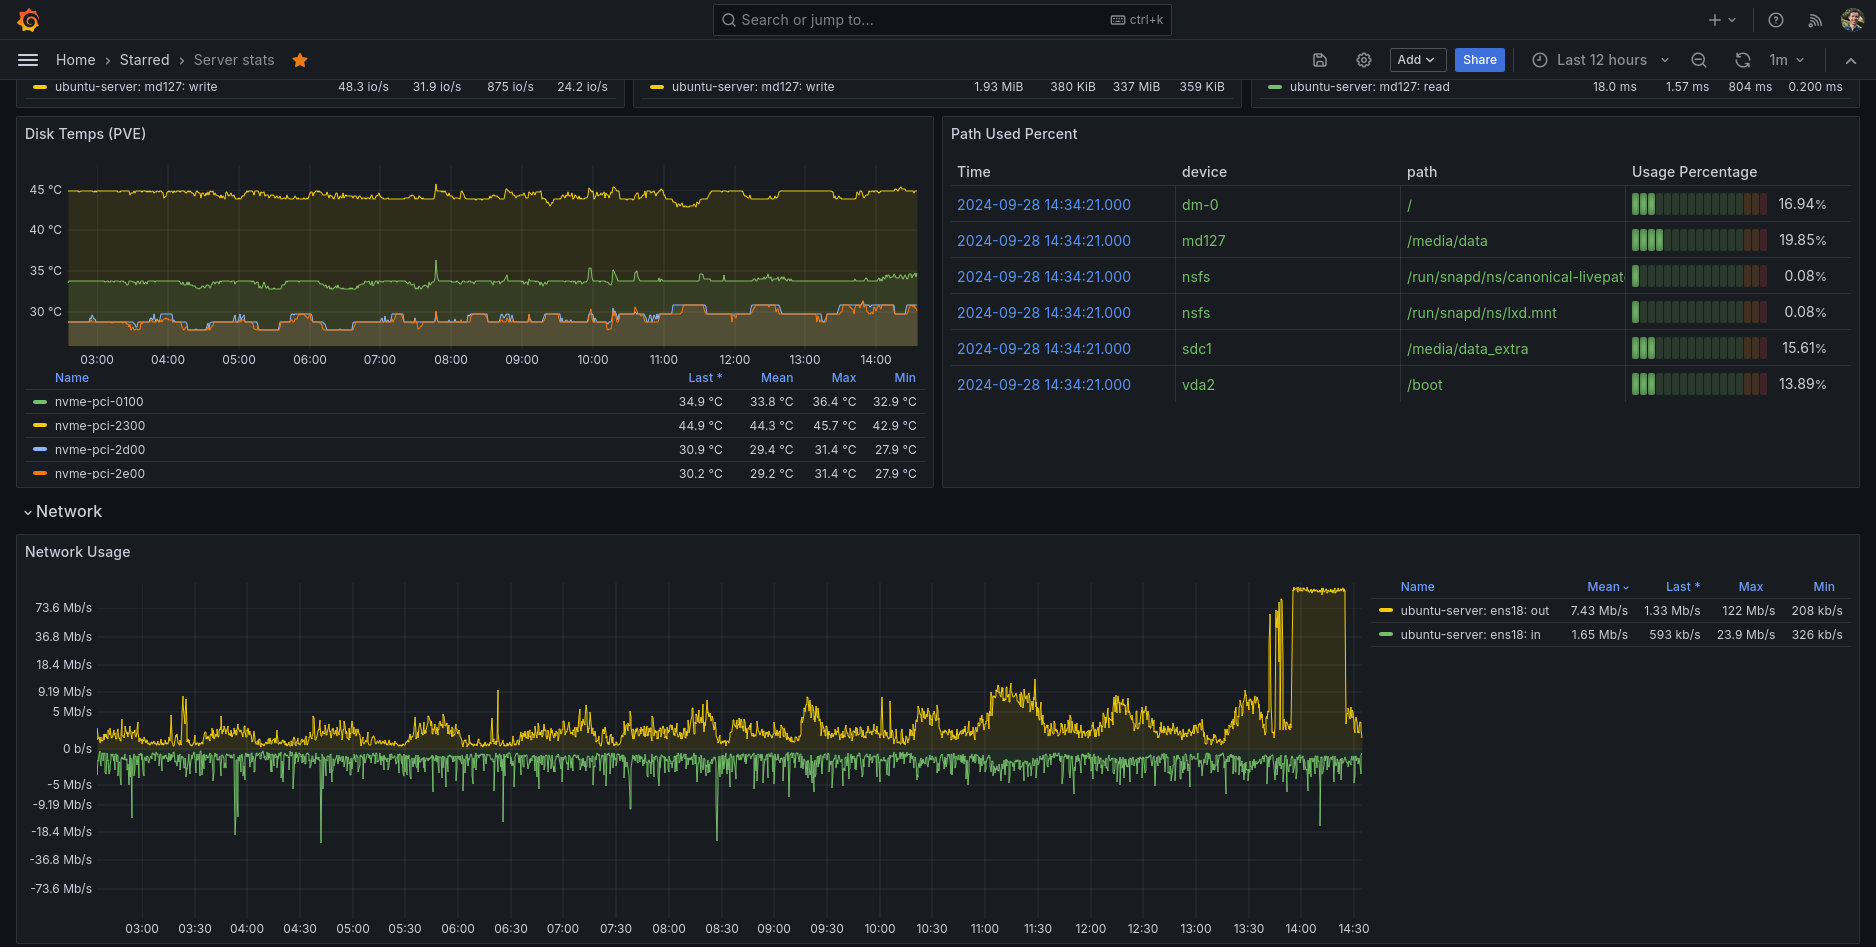Open the Add dropdown menu
1876x947 pixels.
[1417, 60]
